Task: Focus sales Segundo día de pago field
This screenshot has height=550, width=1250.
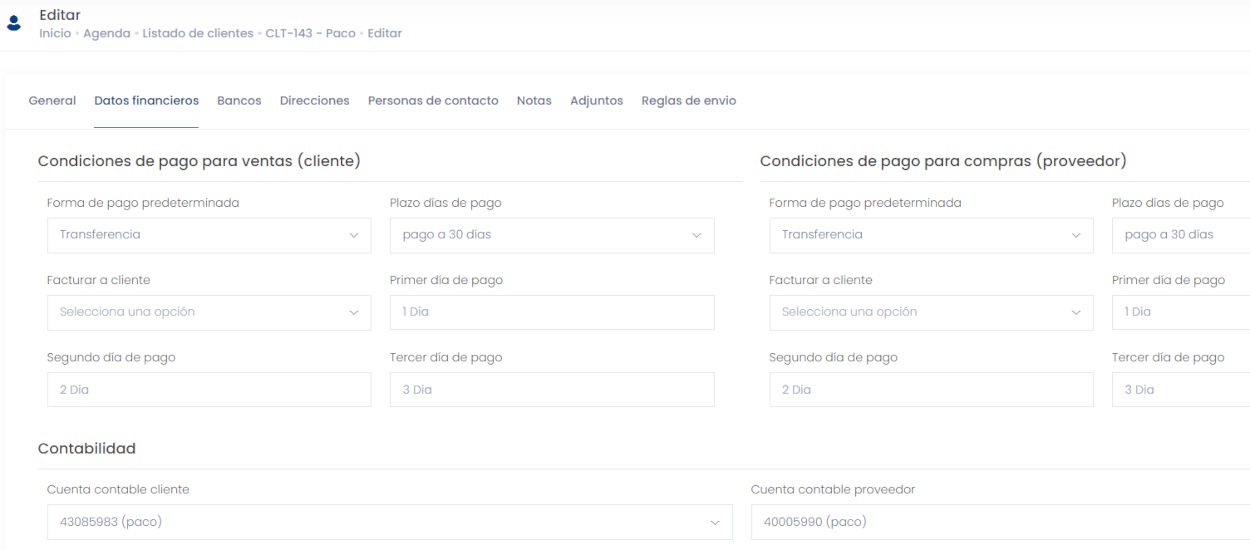Action: tap(208, 390)
